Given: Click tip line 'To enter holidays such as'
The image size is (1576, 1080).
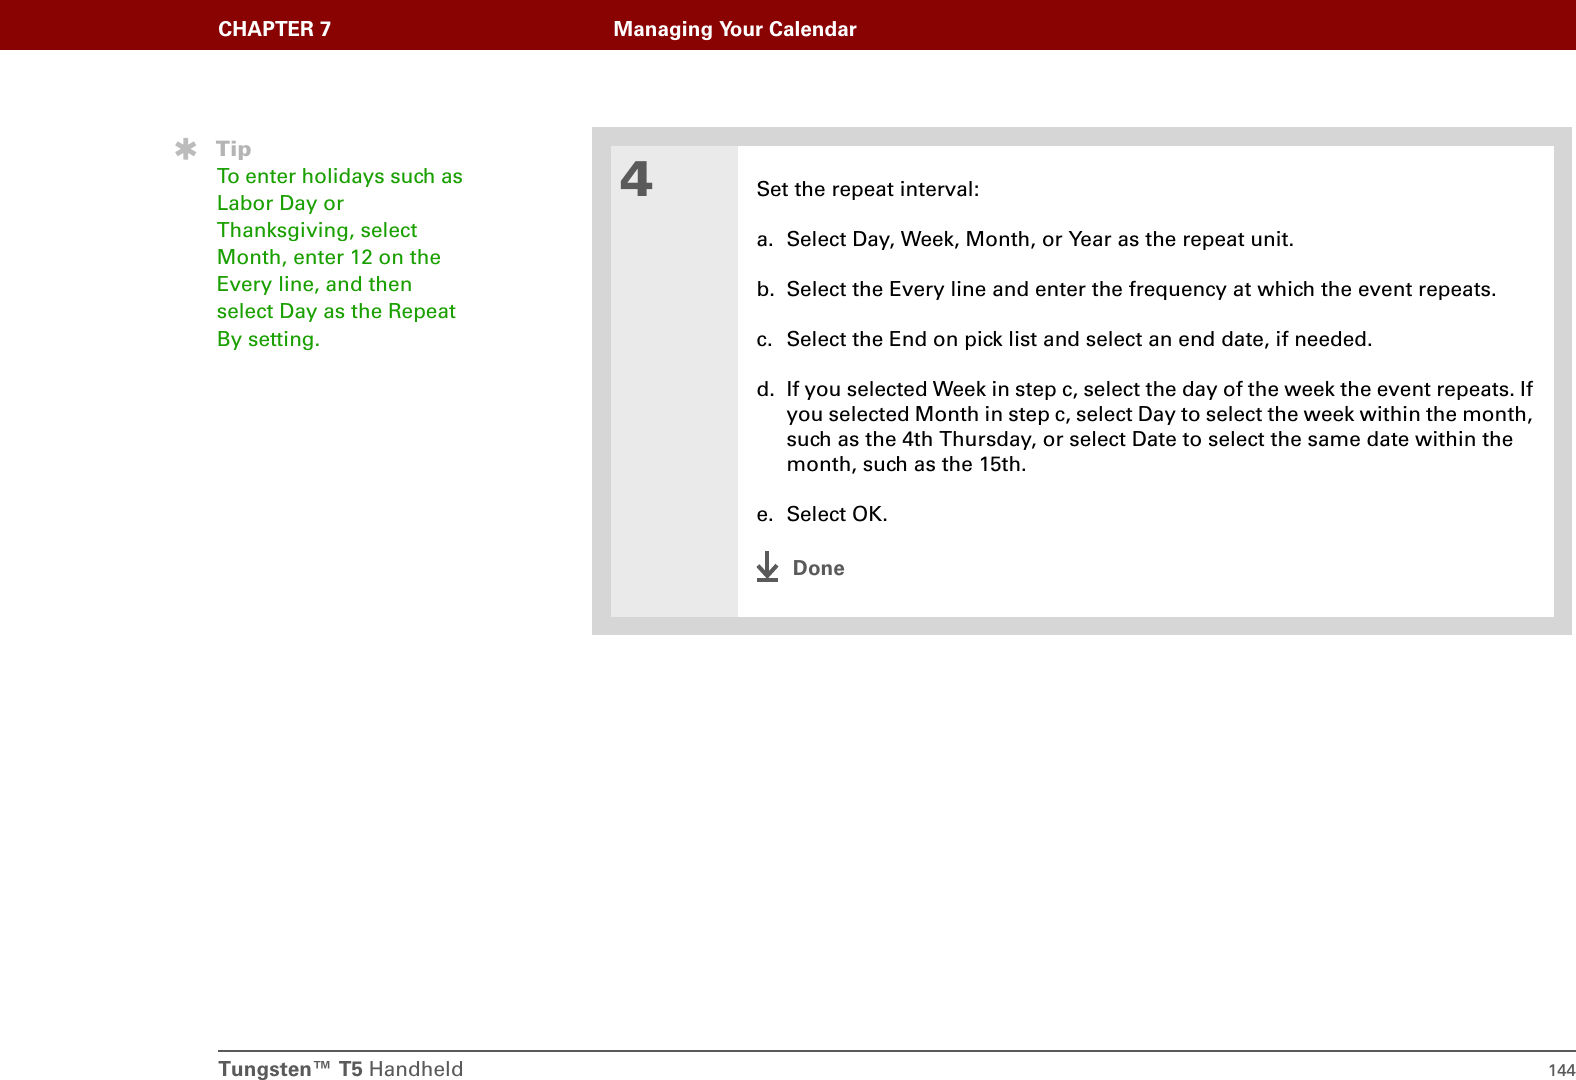Looking at the screenshot, I should (x=340, y=176).
